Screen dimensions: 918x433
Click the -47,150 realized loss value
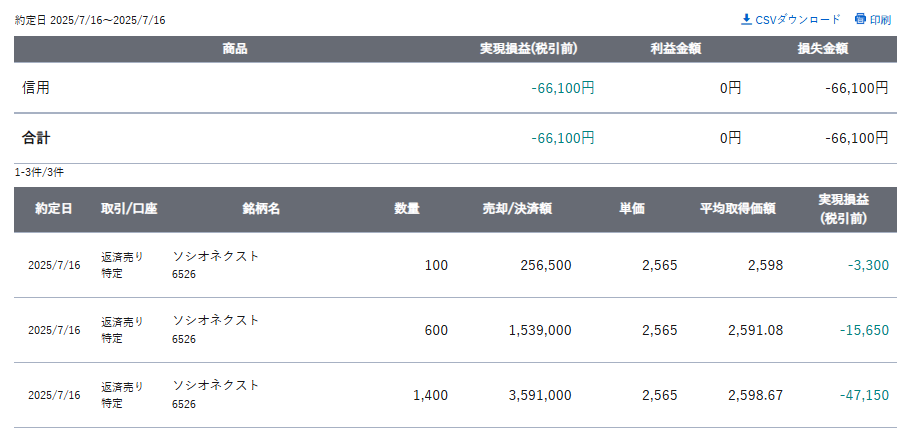[864, 396]
